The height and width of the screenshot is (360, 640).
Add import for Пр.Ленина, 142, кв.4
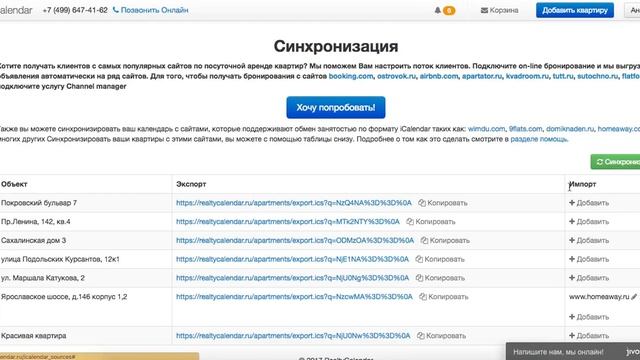pos(589,222)
